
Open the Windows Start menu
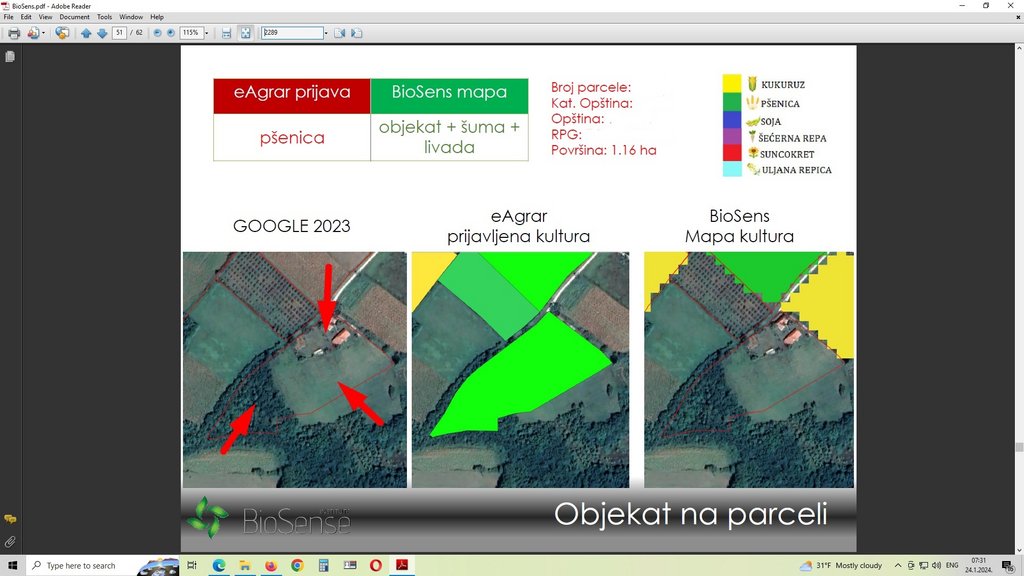click(12, 566)
